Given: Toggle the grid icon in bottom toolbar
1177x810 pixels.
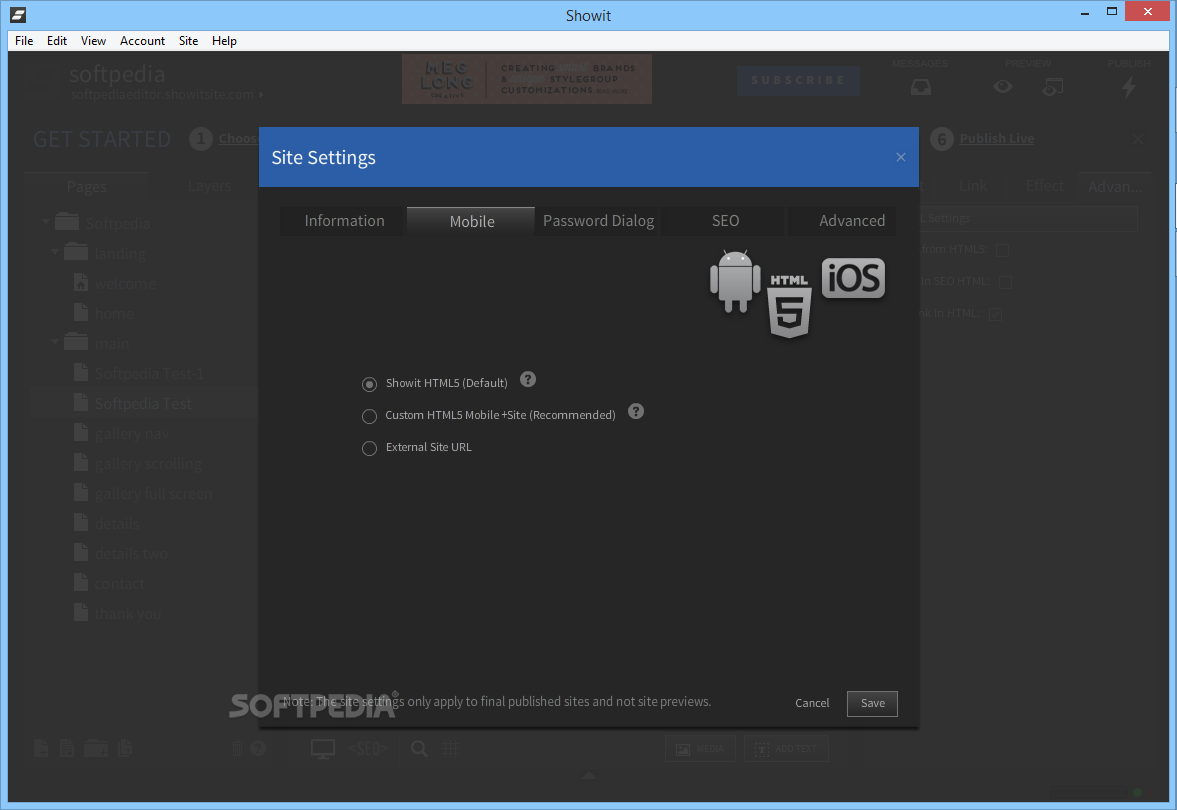Looking at the screenshot, I should (450, 748).
